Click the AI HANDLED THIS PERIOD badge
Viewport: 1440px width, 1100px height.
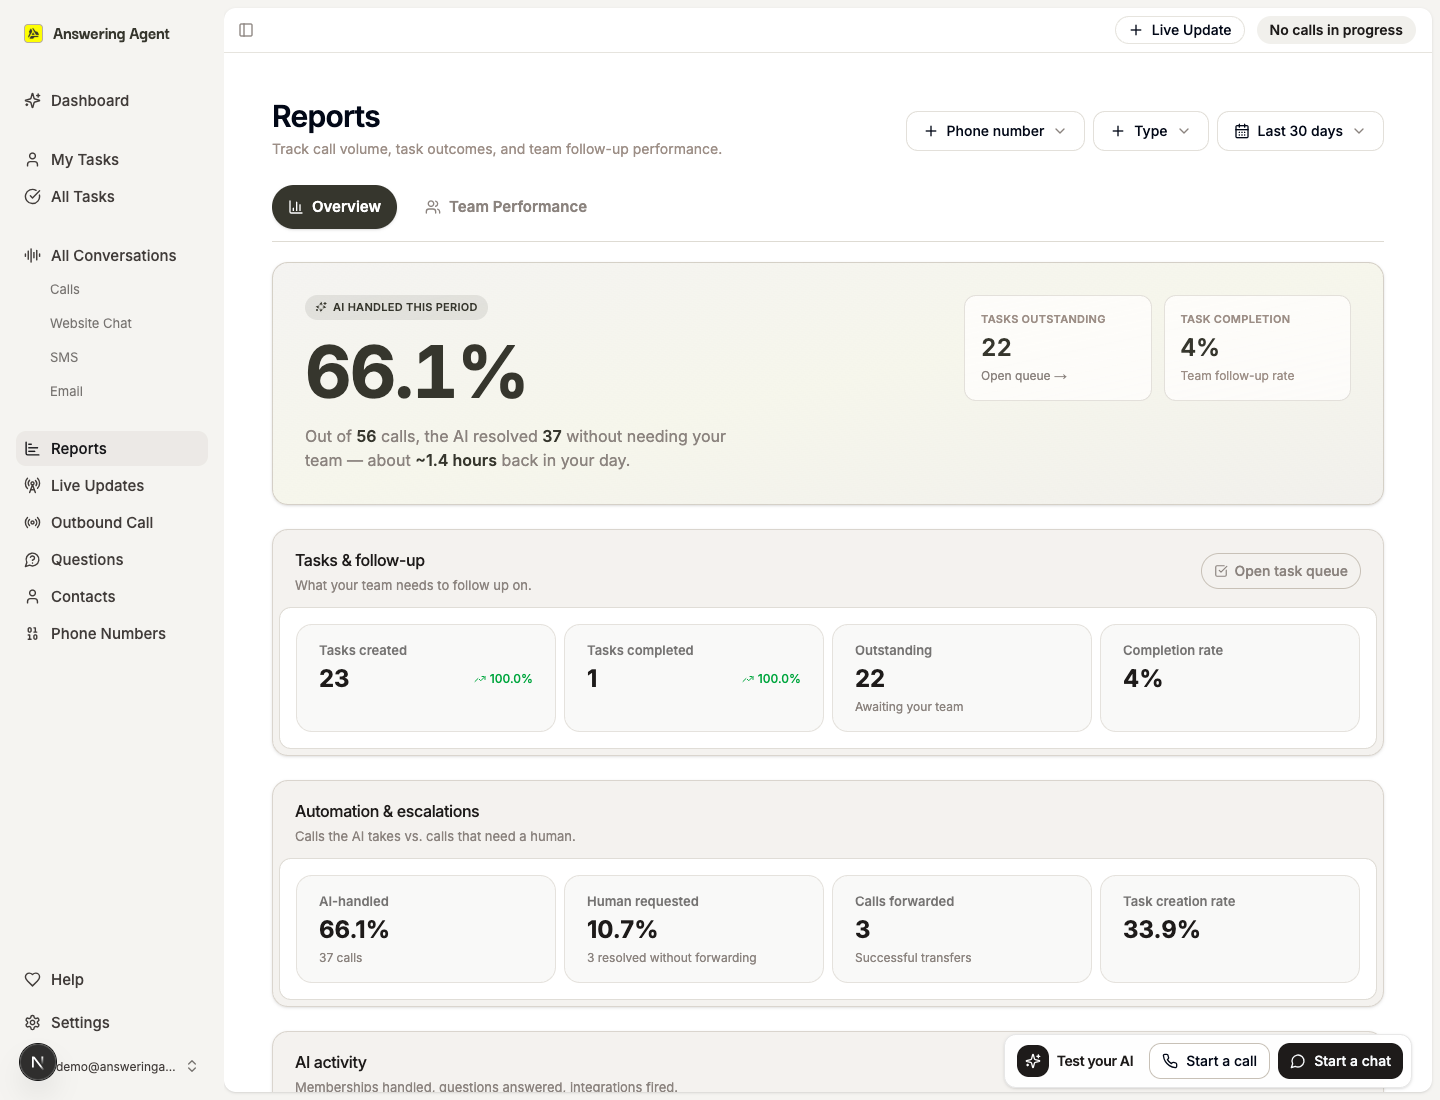[x=396, y=307]
